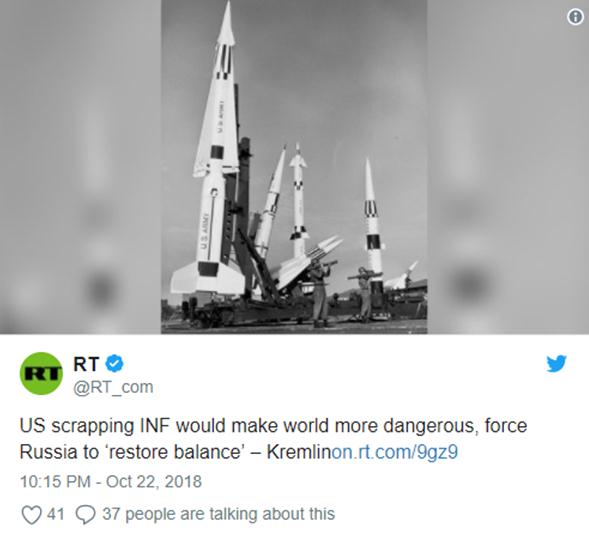Click the blue verified badge next to RT
Viewport: 589px width, 536px height.
115,364
